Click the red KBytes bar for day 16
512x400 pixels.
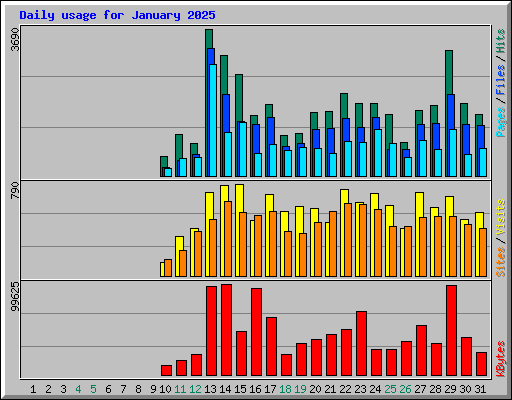click(x=256, y=332)
